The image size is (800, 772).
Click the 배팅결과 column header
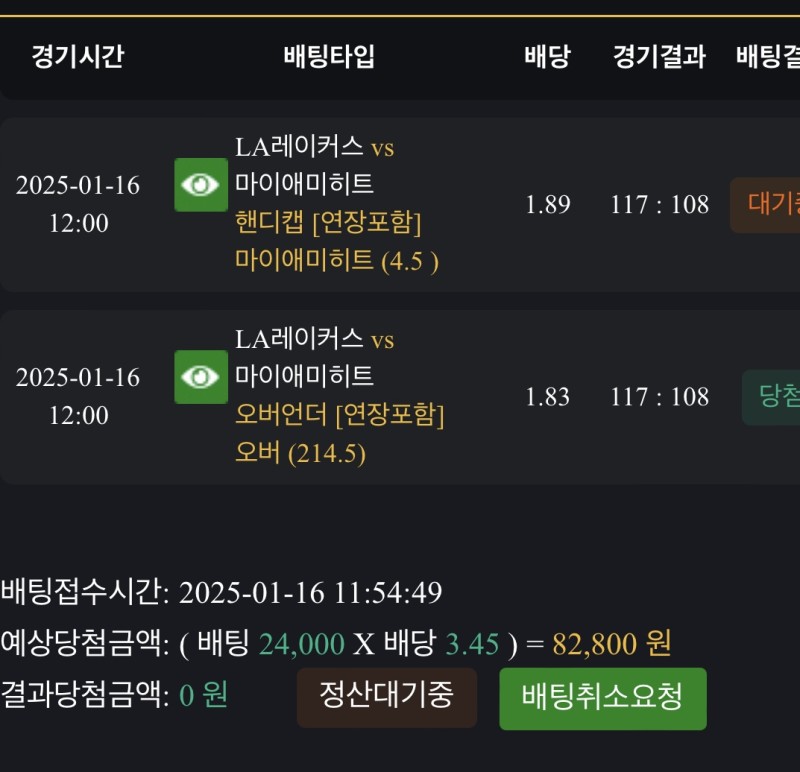768,57
